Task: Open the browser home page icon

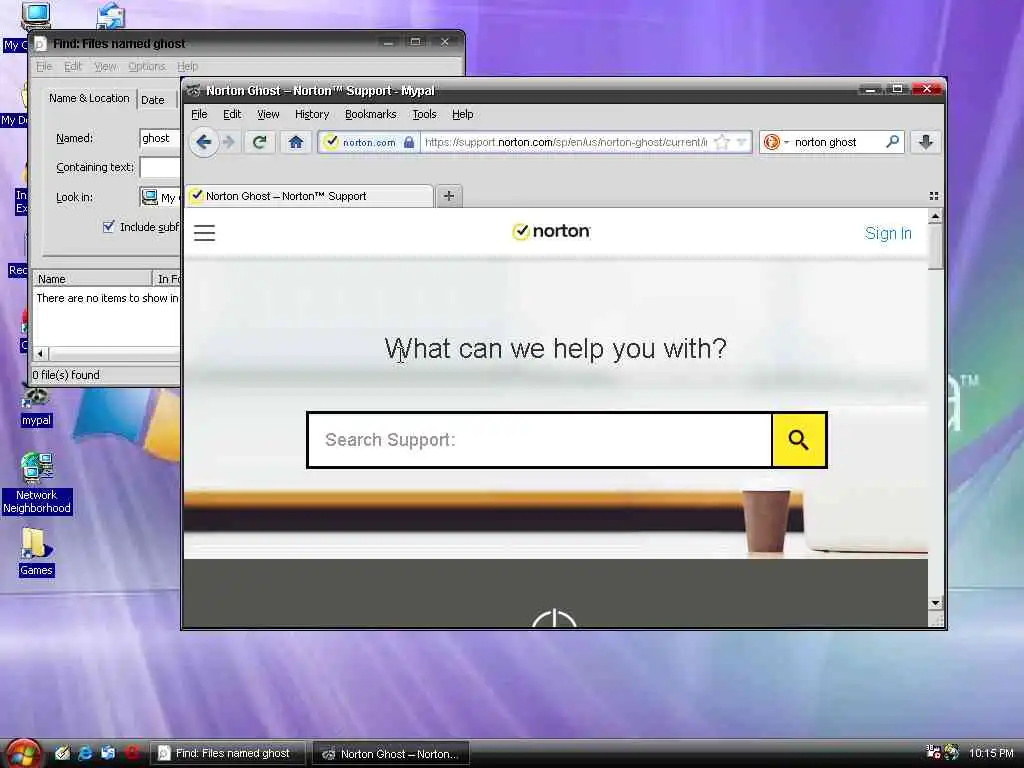Action: click(x=296, y=142)
